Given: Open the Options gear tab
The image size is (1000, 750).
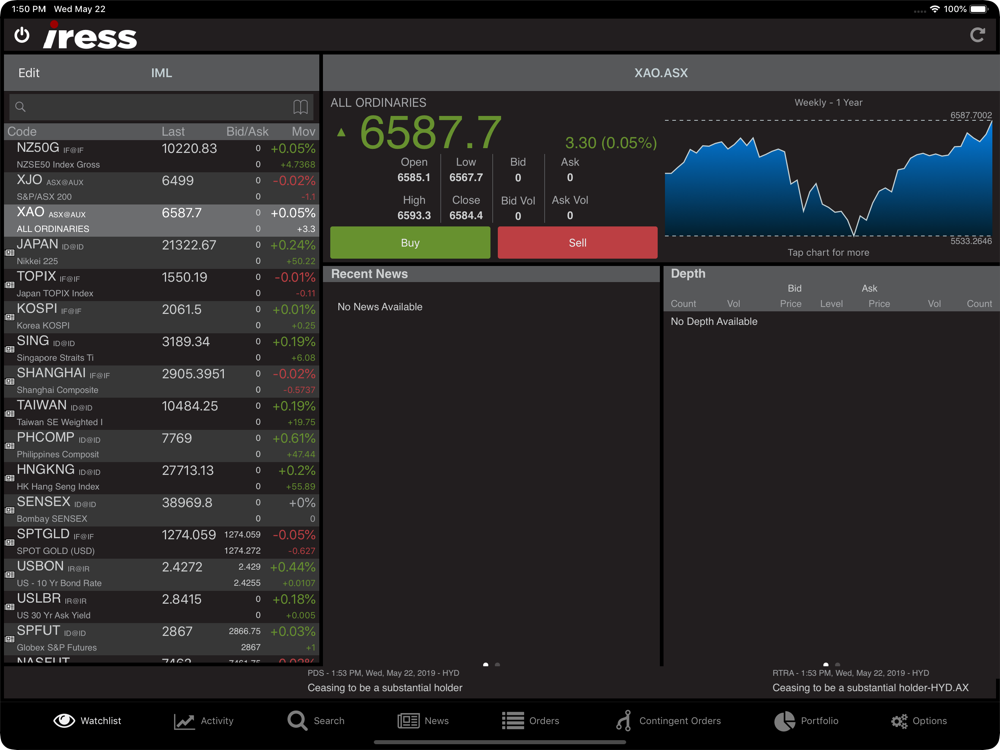Looking at the screenshot, I should click(918, 721).
